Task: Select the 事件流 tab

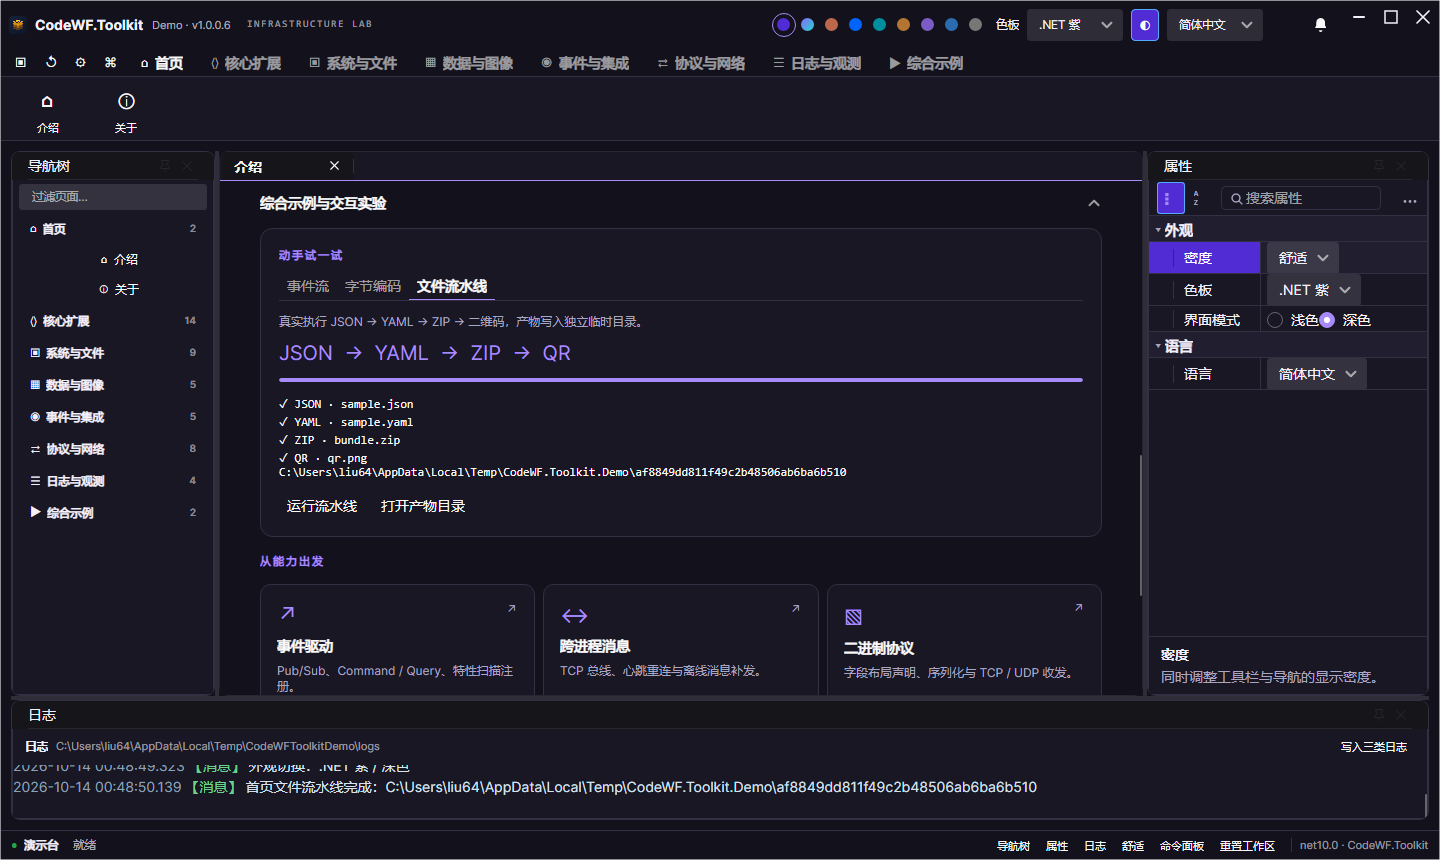Action: (308, 286)
